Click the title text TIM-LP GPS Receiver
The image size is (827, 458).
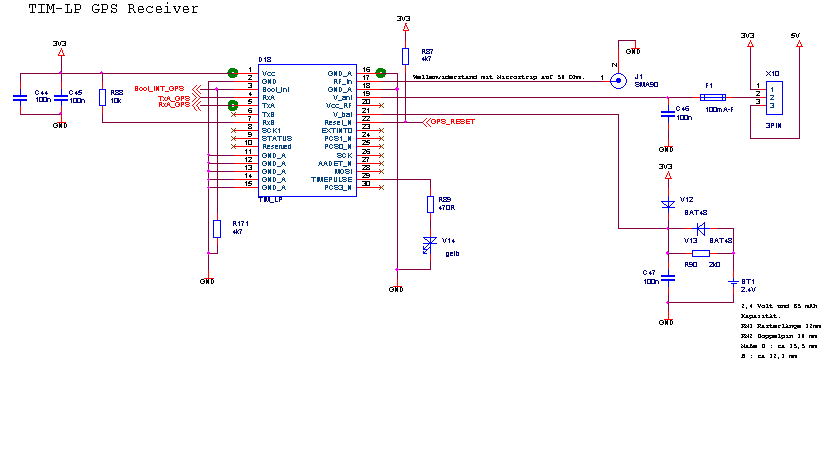click(113, 8)
